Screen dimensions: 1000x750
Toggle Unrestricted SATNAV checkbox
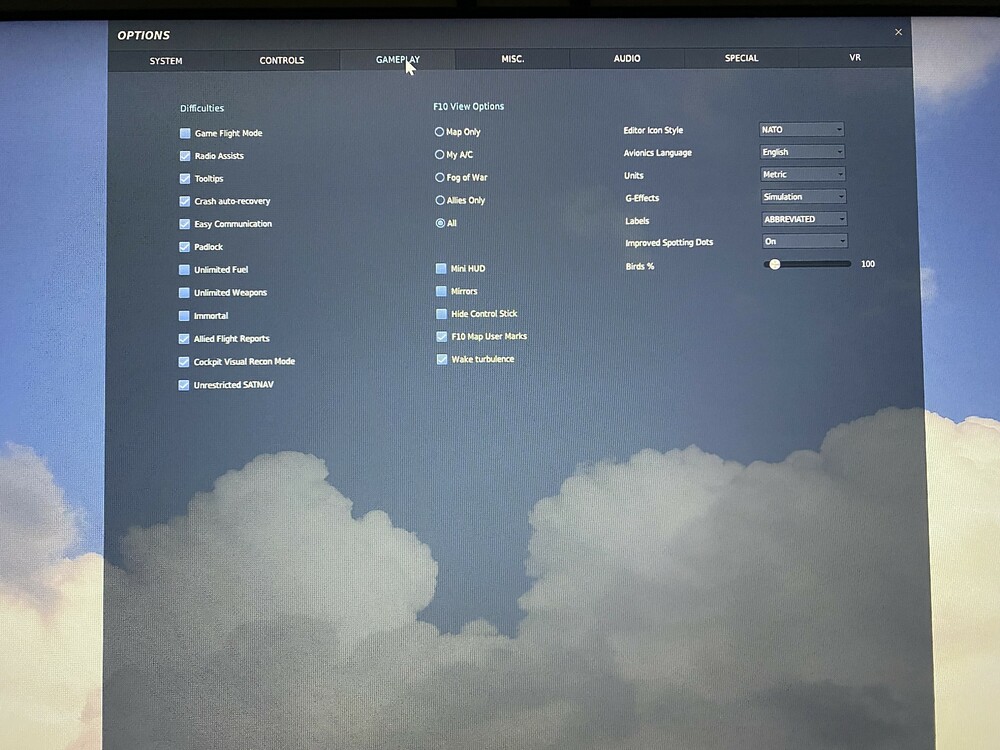tap(184, 385)
